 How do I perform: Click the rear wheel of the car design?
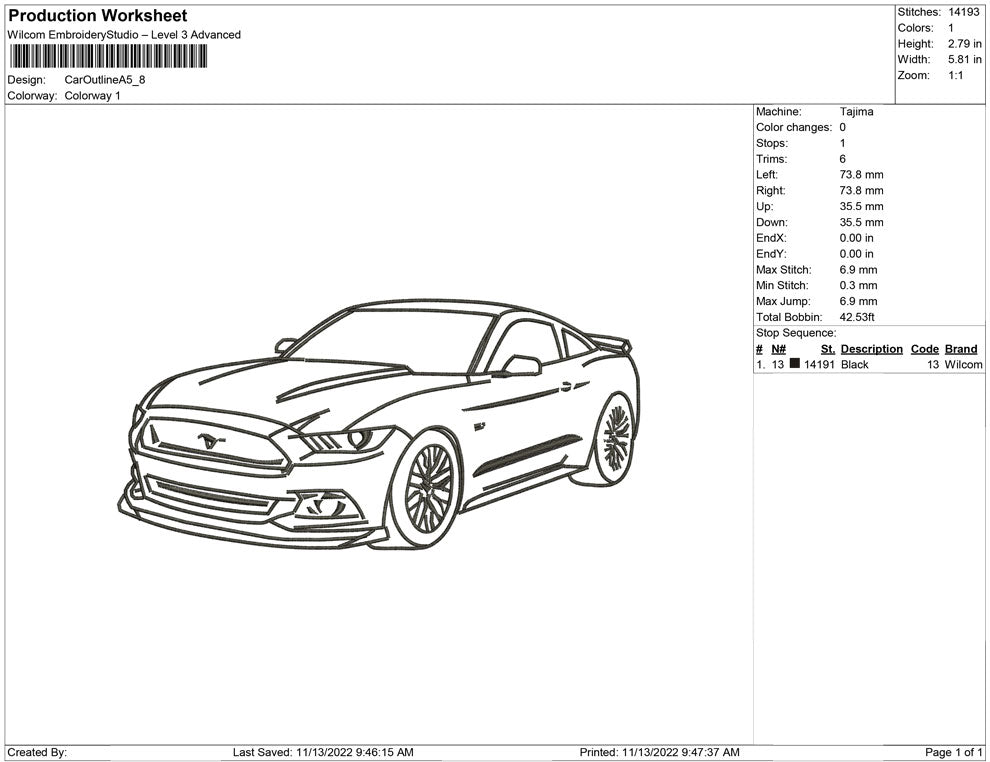coord(614,439)
